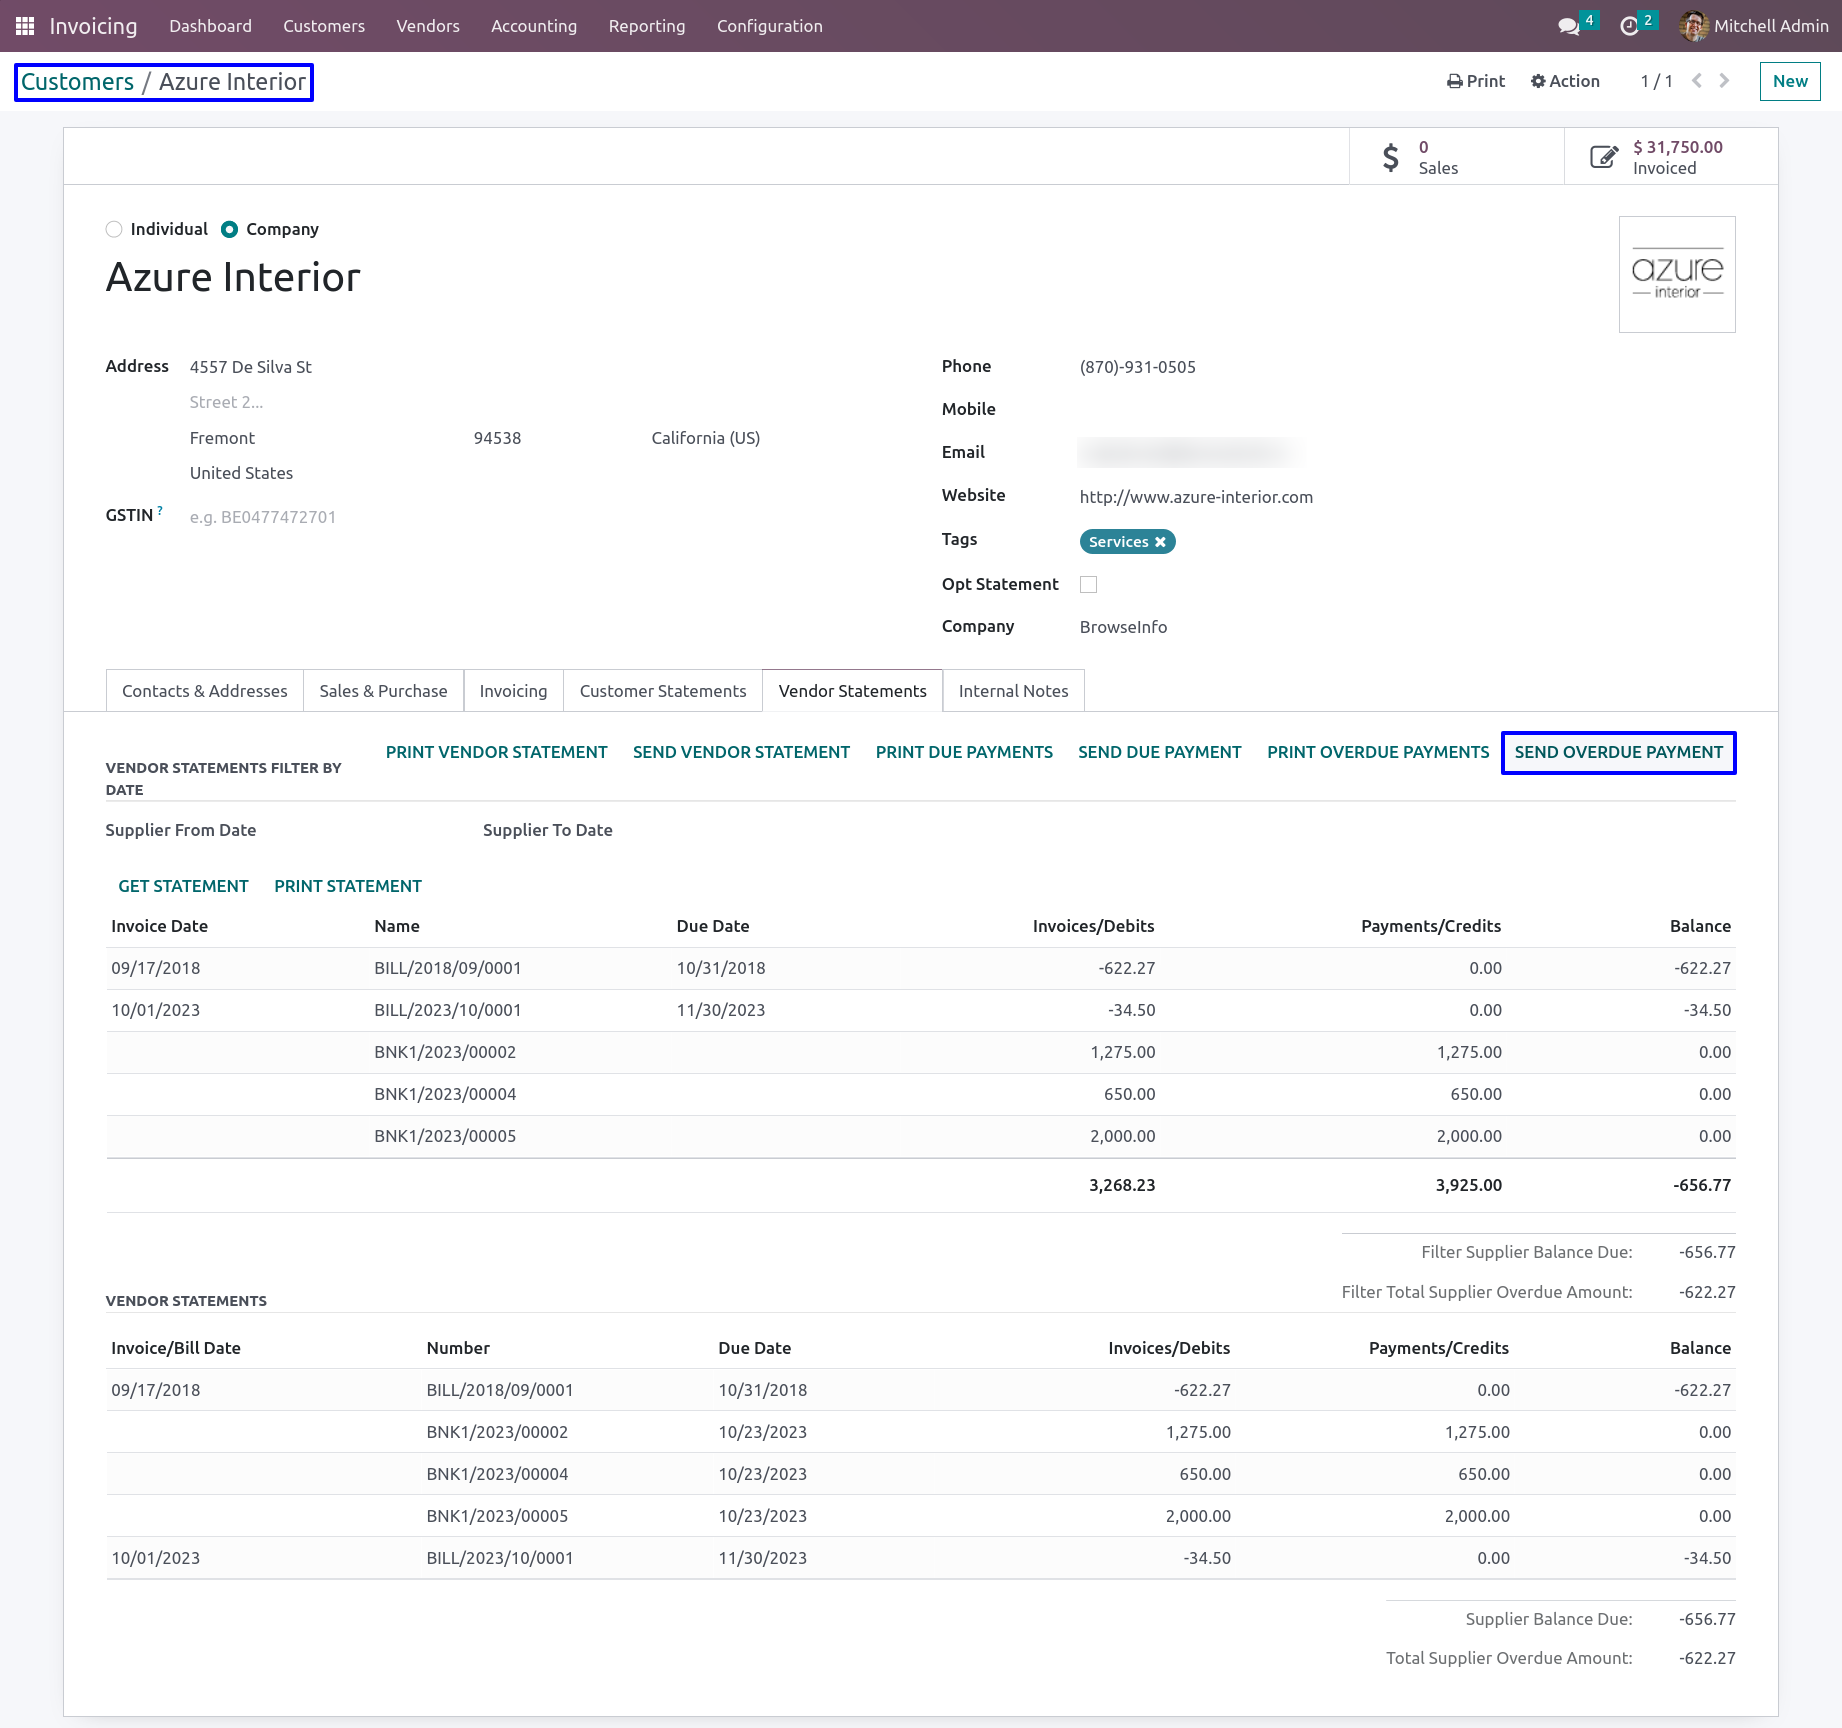Screen dimensions: 1842x1728
Task: Click Print Due Payments
Action: [964, 752]
